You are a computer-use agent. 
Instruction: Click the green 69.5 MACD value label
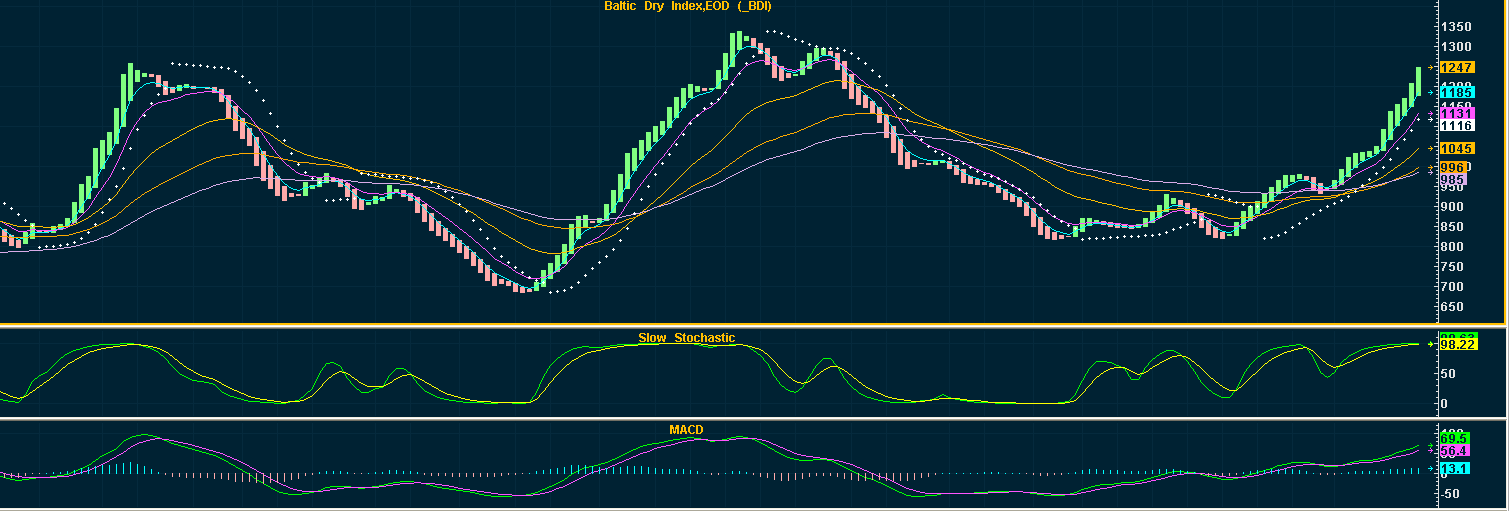pyautogui.click(x=1454, y=438)
